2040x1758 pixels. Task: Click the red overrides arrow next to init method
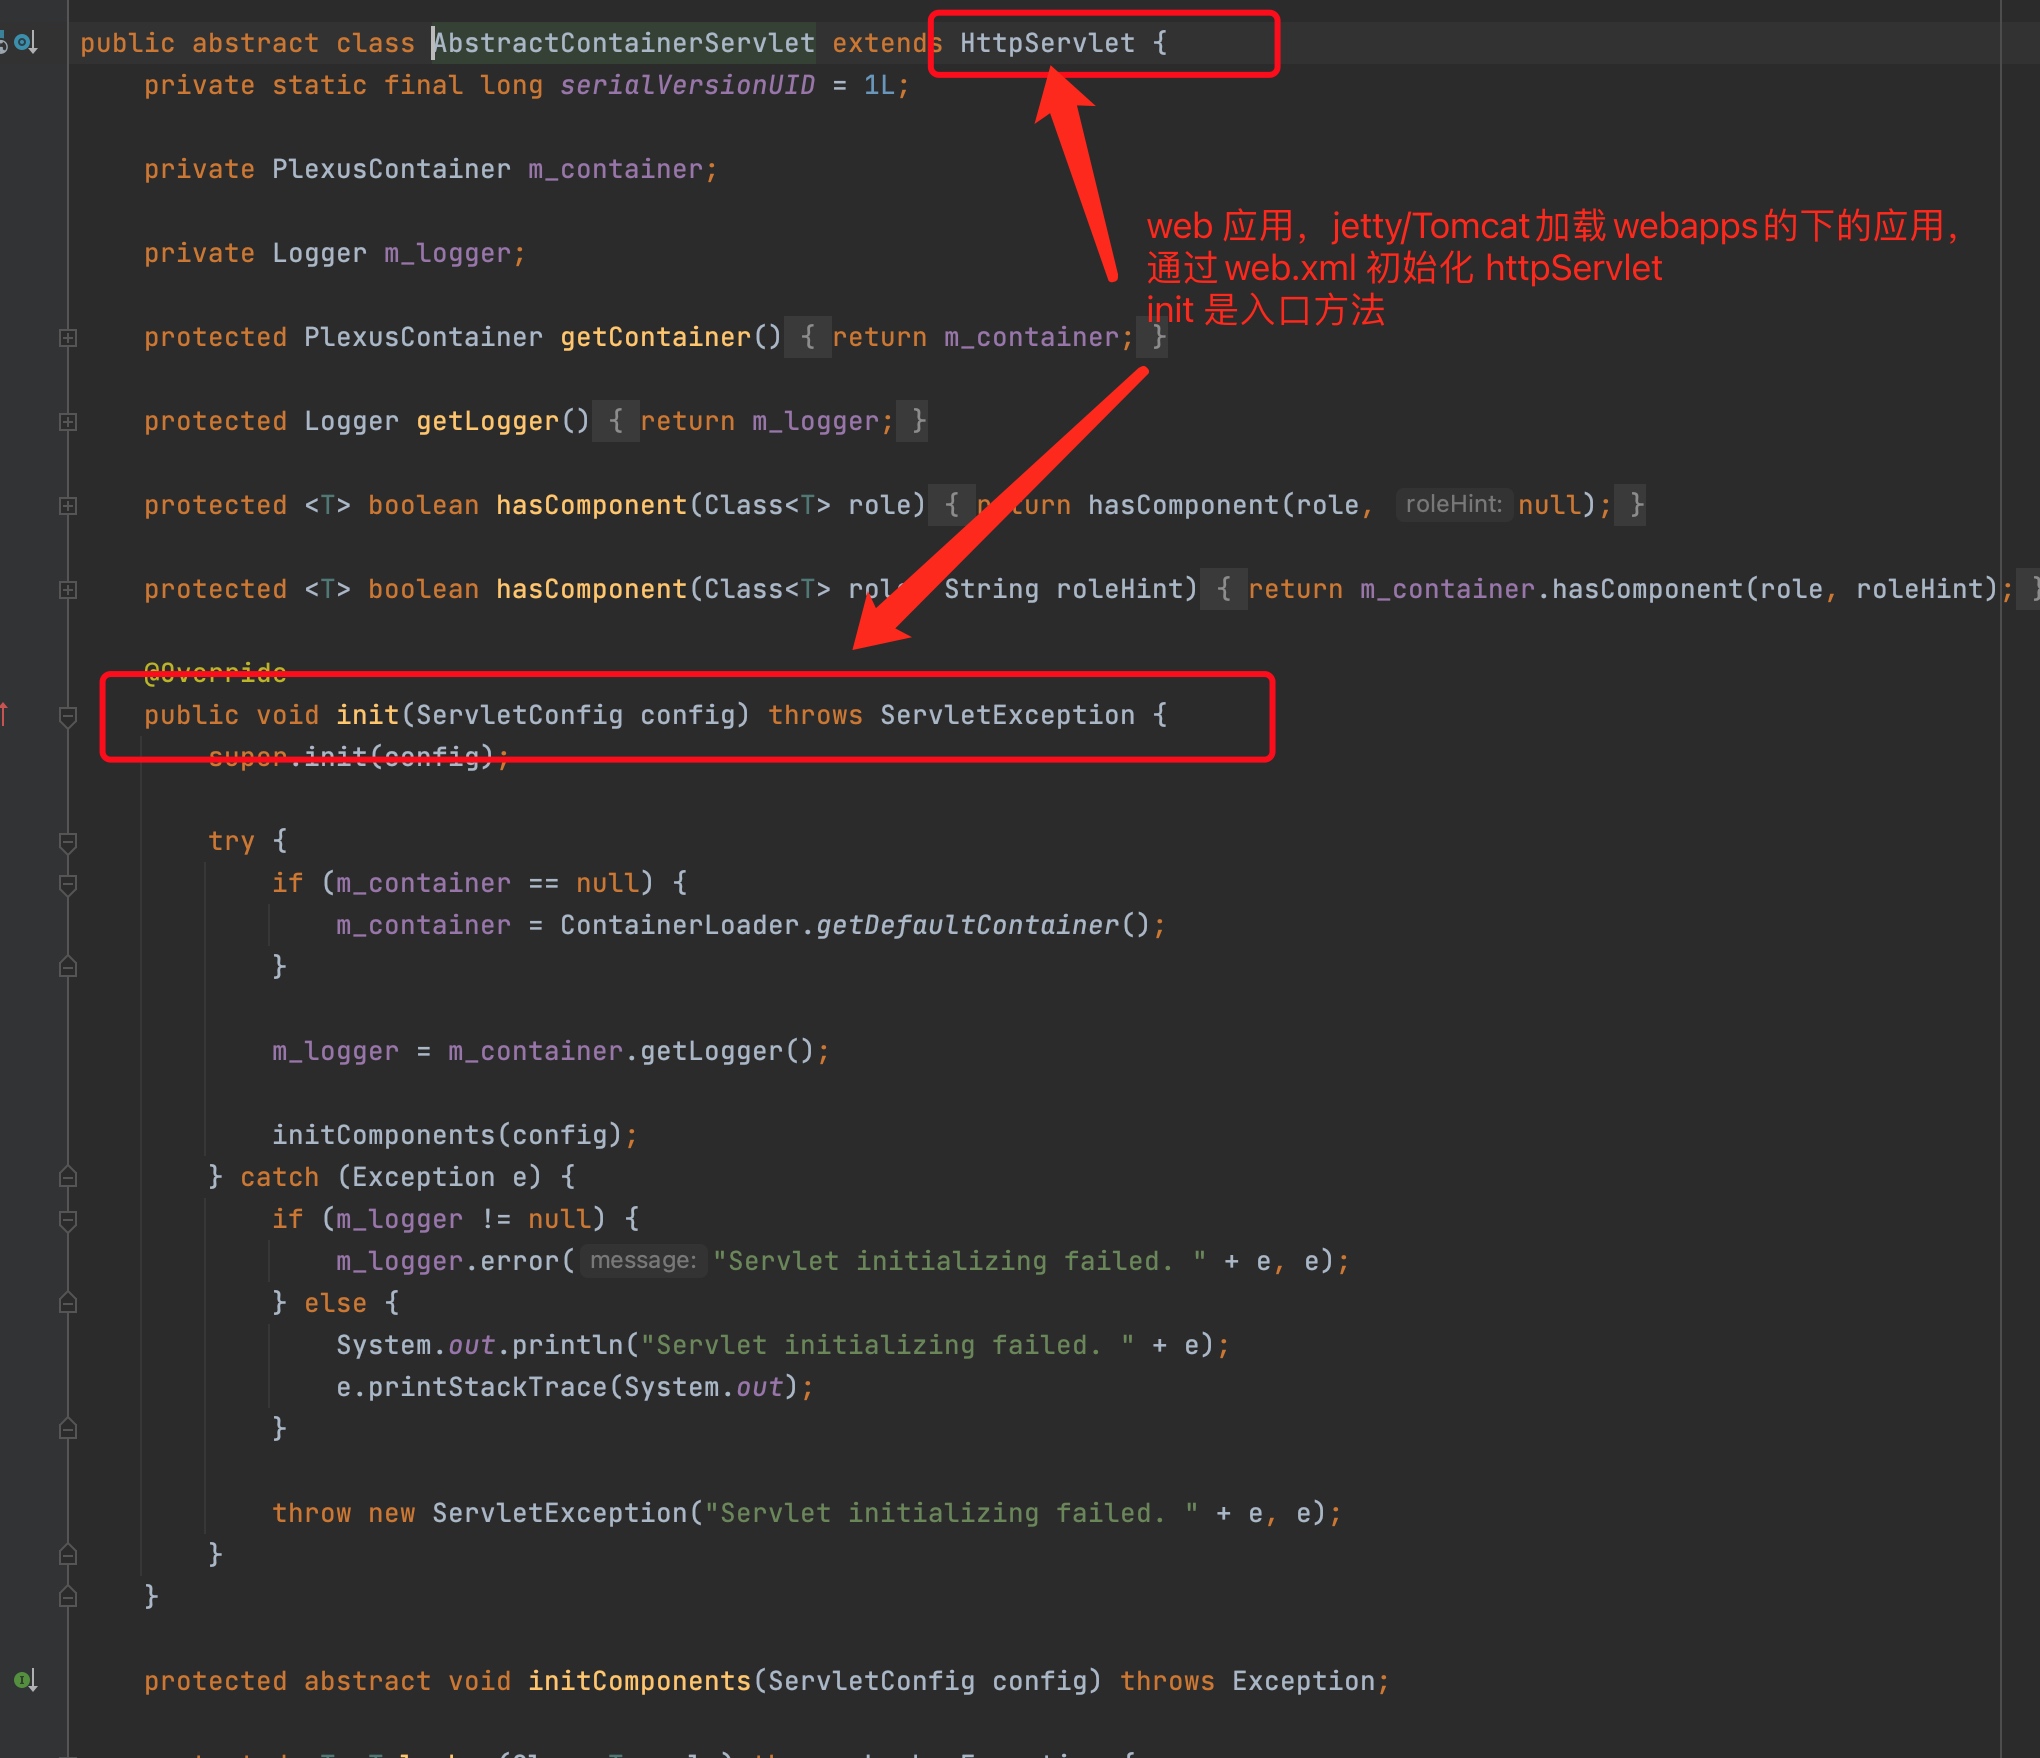pyautogui.click(x=4, y=714)
